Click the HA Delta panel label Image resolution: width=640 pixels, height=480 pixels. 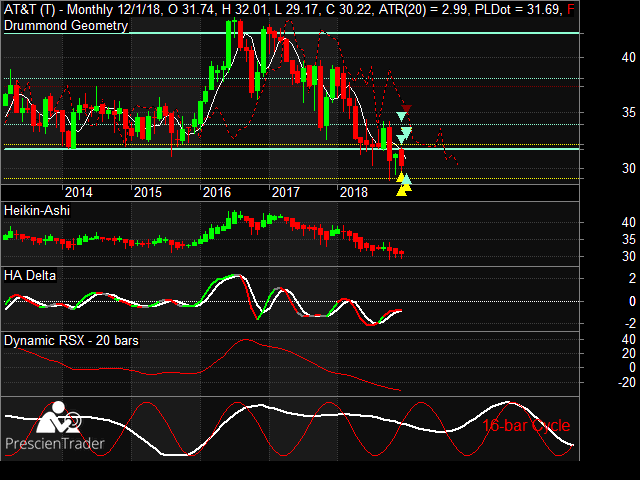pos(30,276)
